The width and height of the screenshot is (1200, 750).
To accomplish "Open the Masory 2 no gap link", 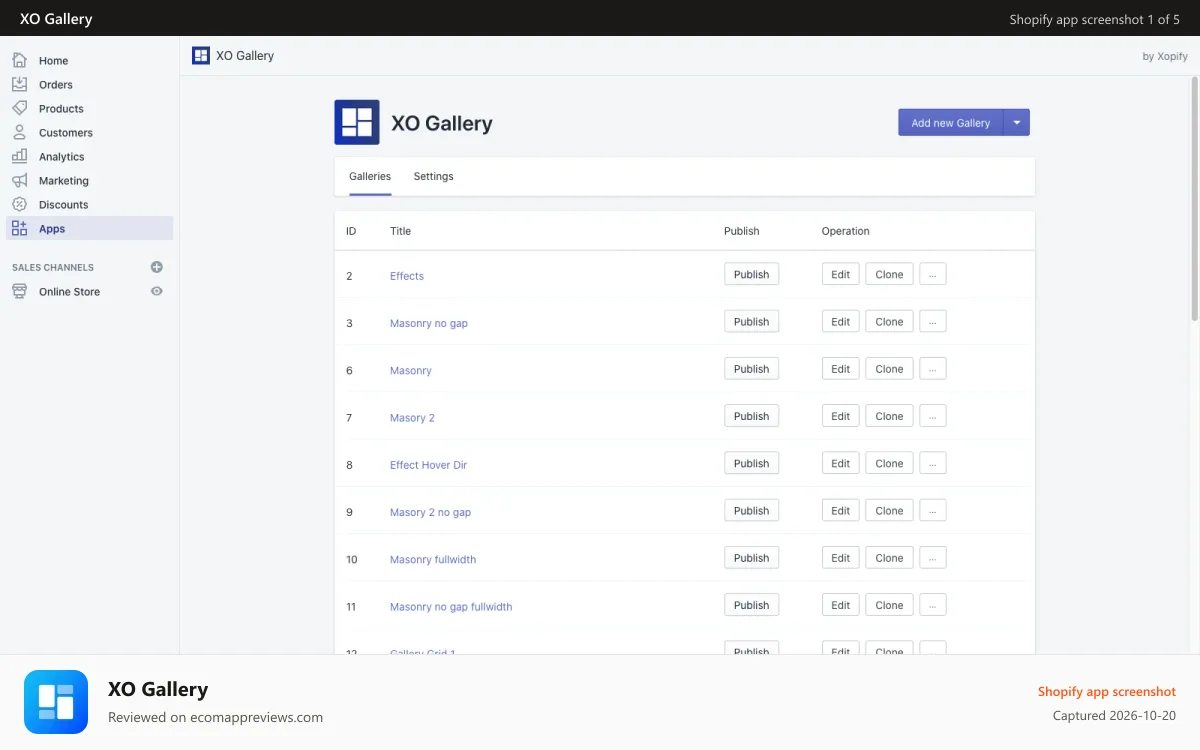I will point(430,512).
